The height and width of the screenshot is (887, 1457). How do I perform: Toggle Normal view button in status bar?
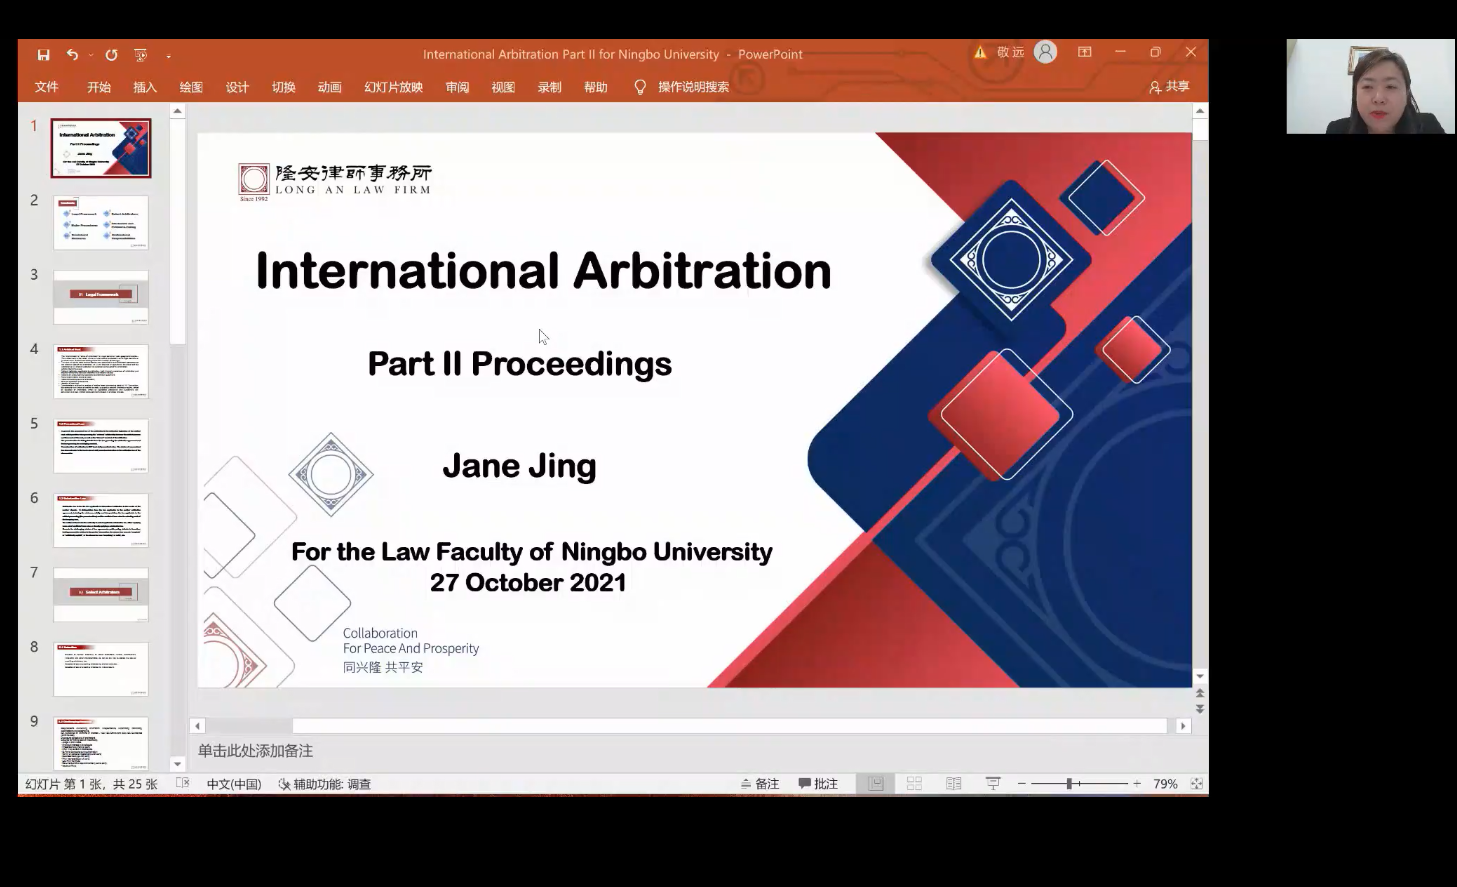click(x=875, y=784)
